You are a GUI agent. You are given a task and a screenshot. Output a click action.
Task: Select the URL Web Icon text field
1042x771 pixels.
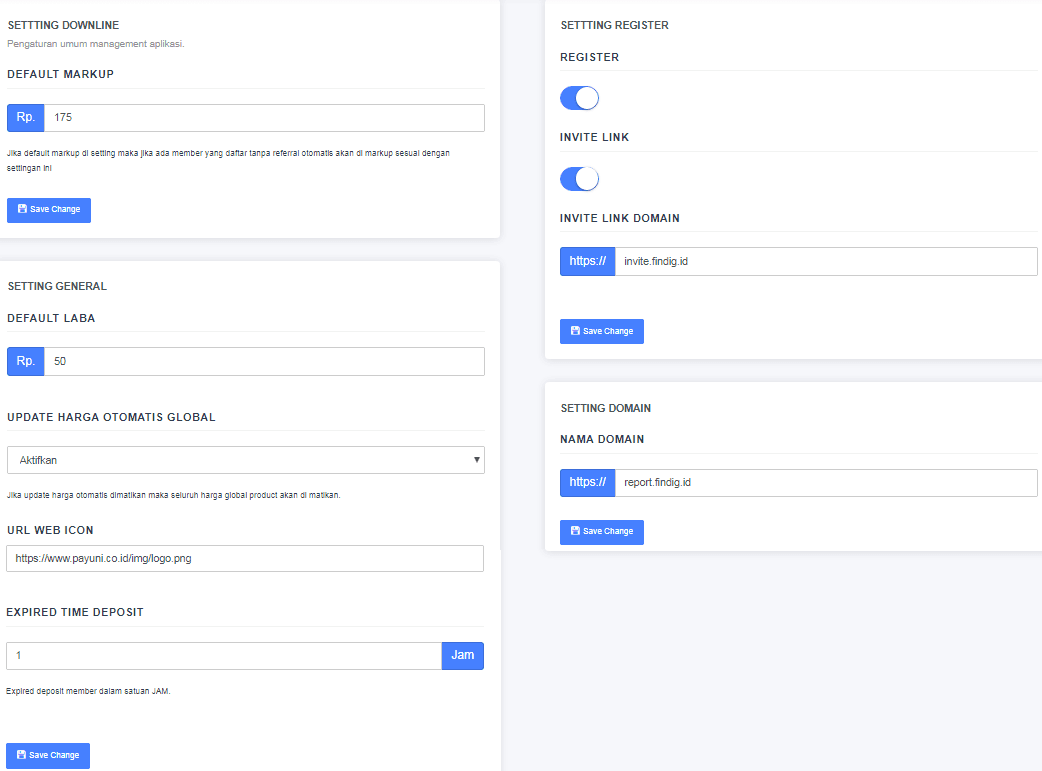245,558
